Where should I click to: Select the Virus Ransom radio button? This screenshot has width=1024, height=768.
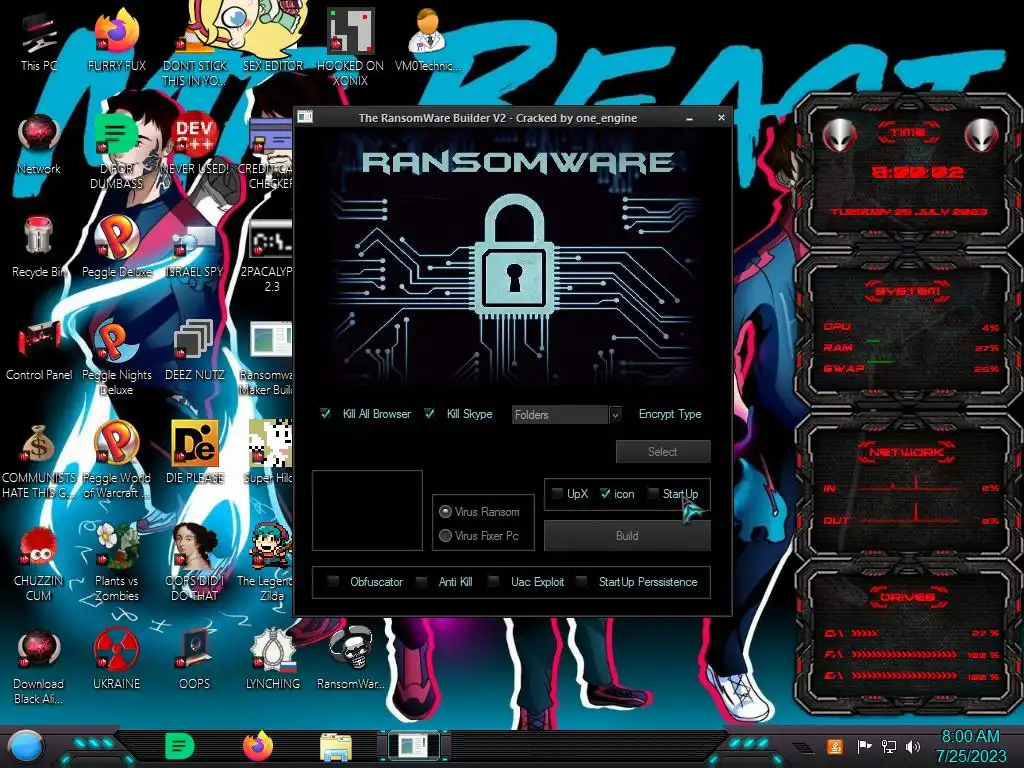pos(446,511)
